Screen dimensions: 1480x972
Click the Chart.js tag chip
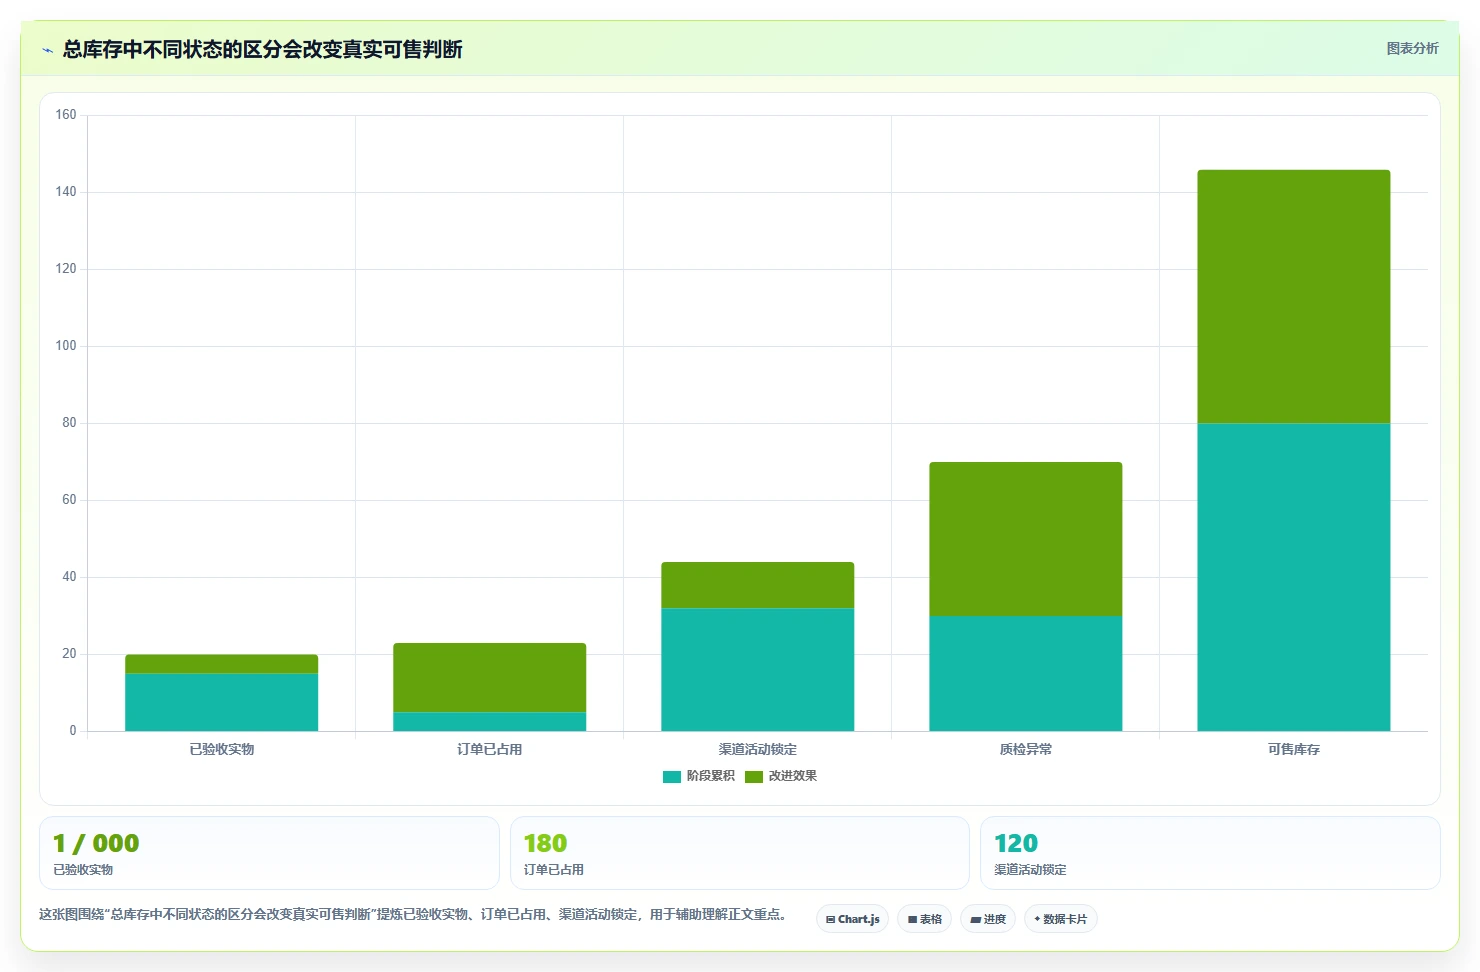(852, 919)
